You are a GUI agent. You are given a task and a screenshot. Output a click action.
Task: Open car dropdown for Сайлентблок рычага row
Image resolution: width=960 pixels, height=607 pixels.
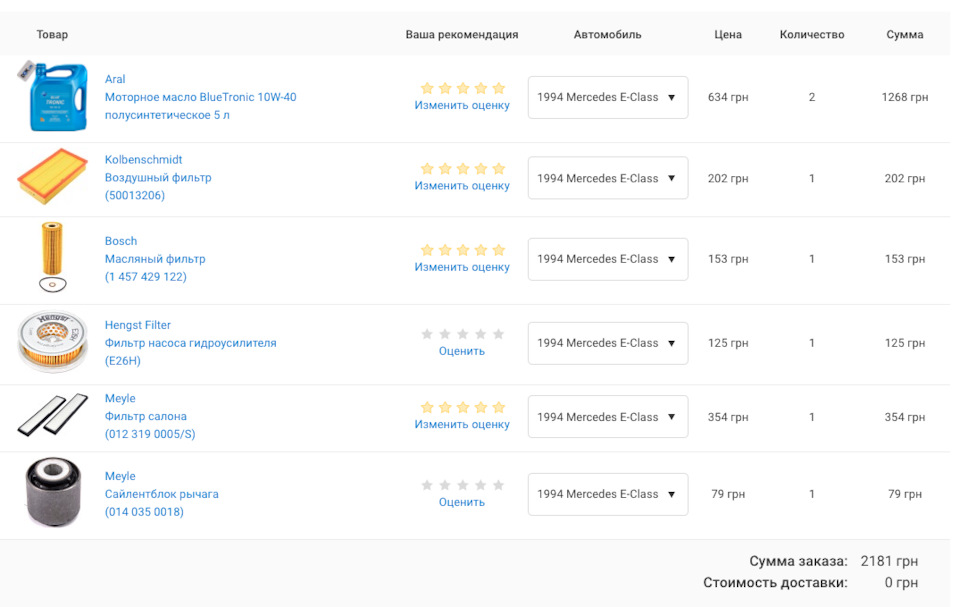click(x=608, y=494)
